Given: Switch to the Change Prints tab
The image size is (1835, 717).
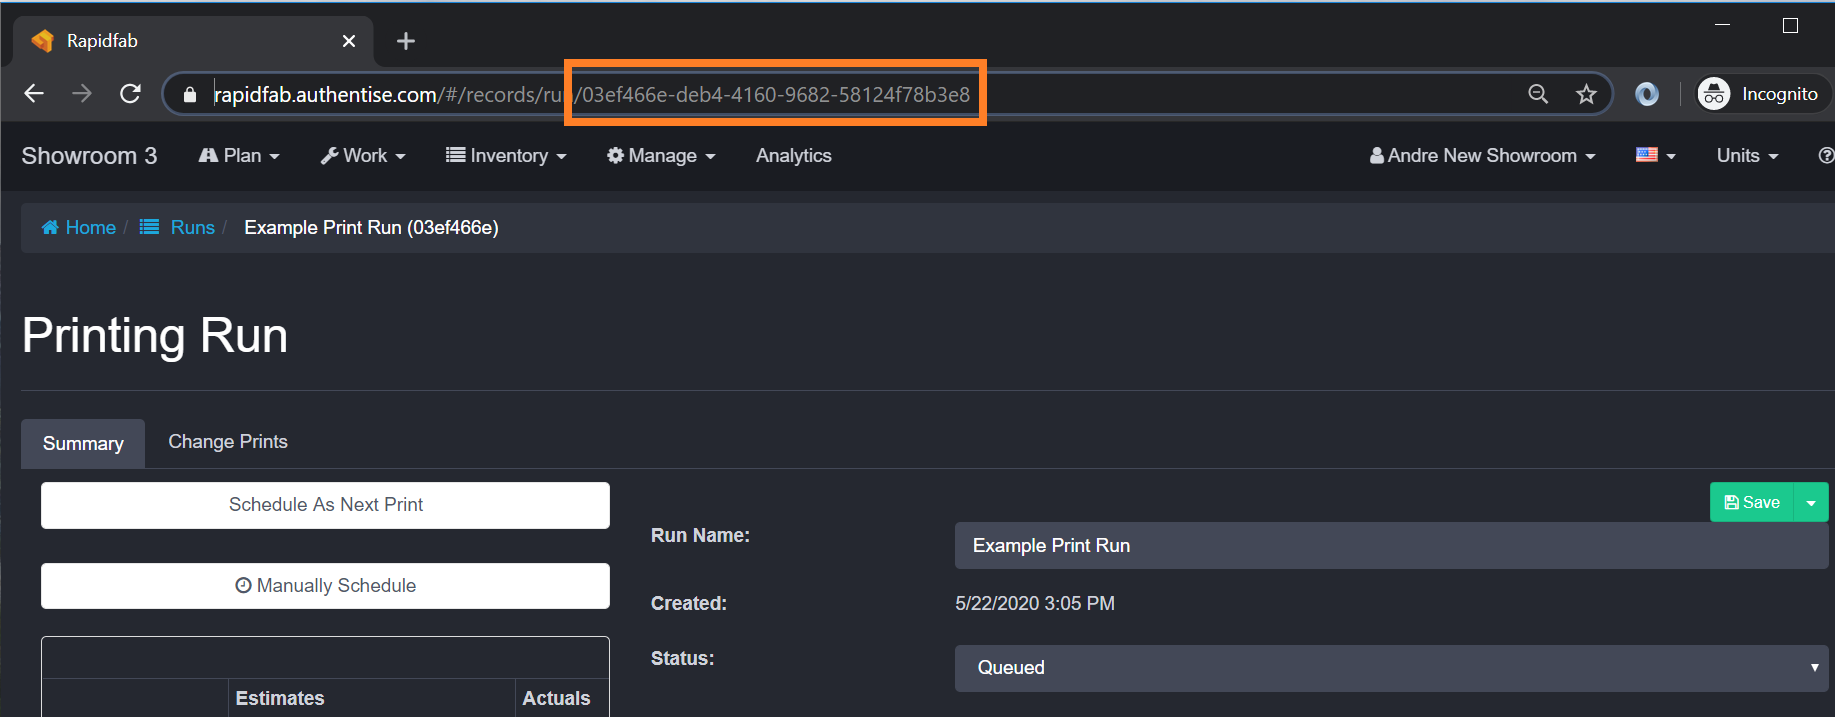Looking at the screenshot, I should click(228, 442).
